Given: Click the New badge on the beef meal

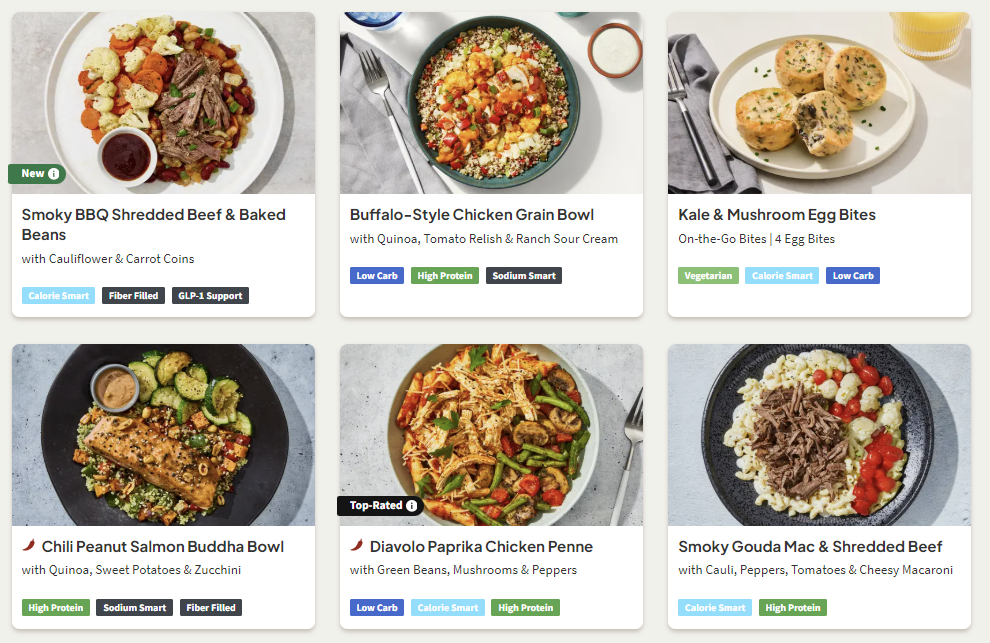Looking at the screenshot, I should pos(33,174).
